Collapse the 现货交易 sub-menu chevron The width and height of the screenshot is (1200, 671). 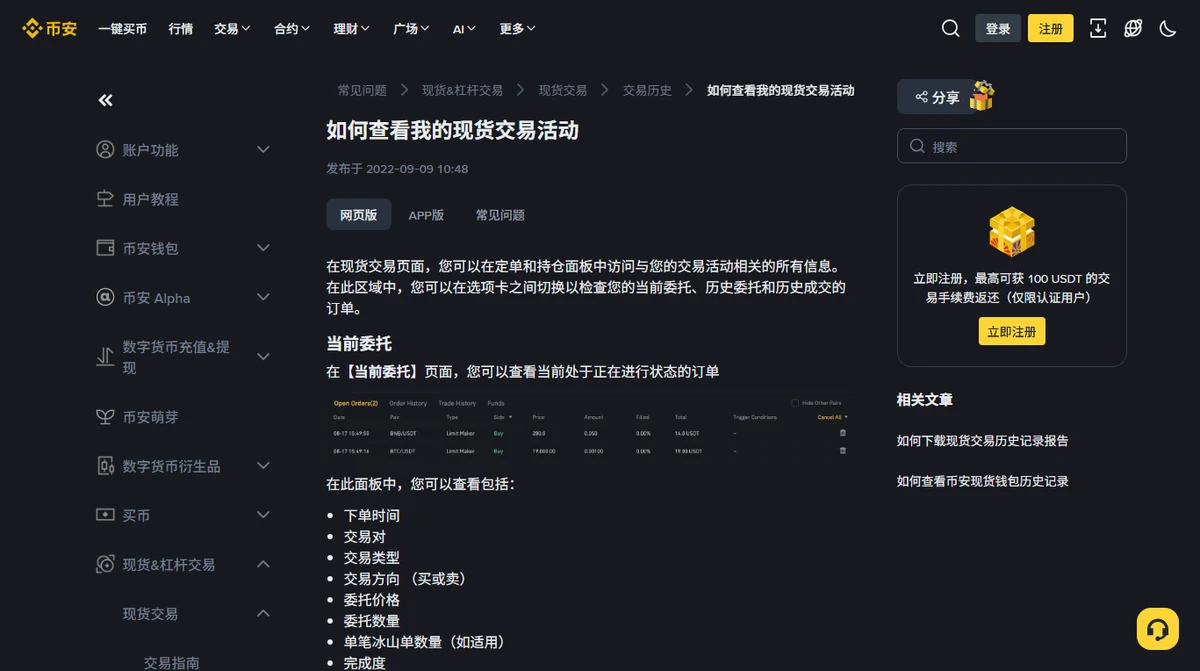263,614
